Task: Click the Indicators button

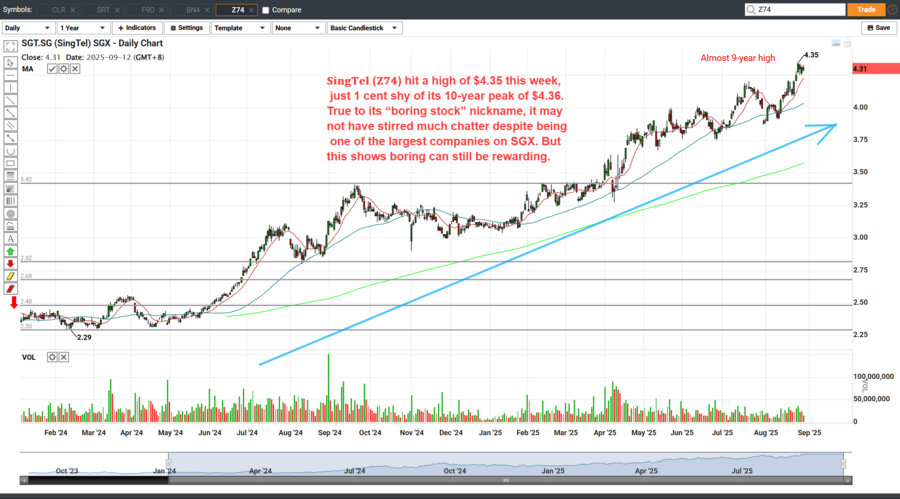Action: coord(137,28)
